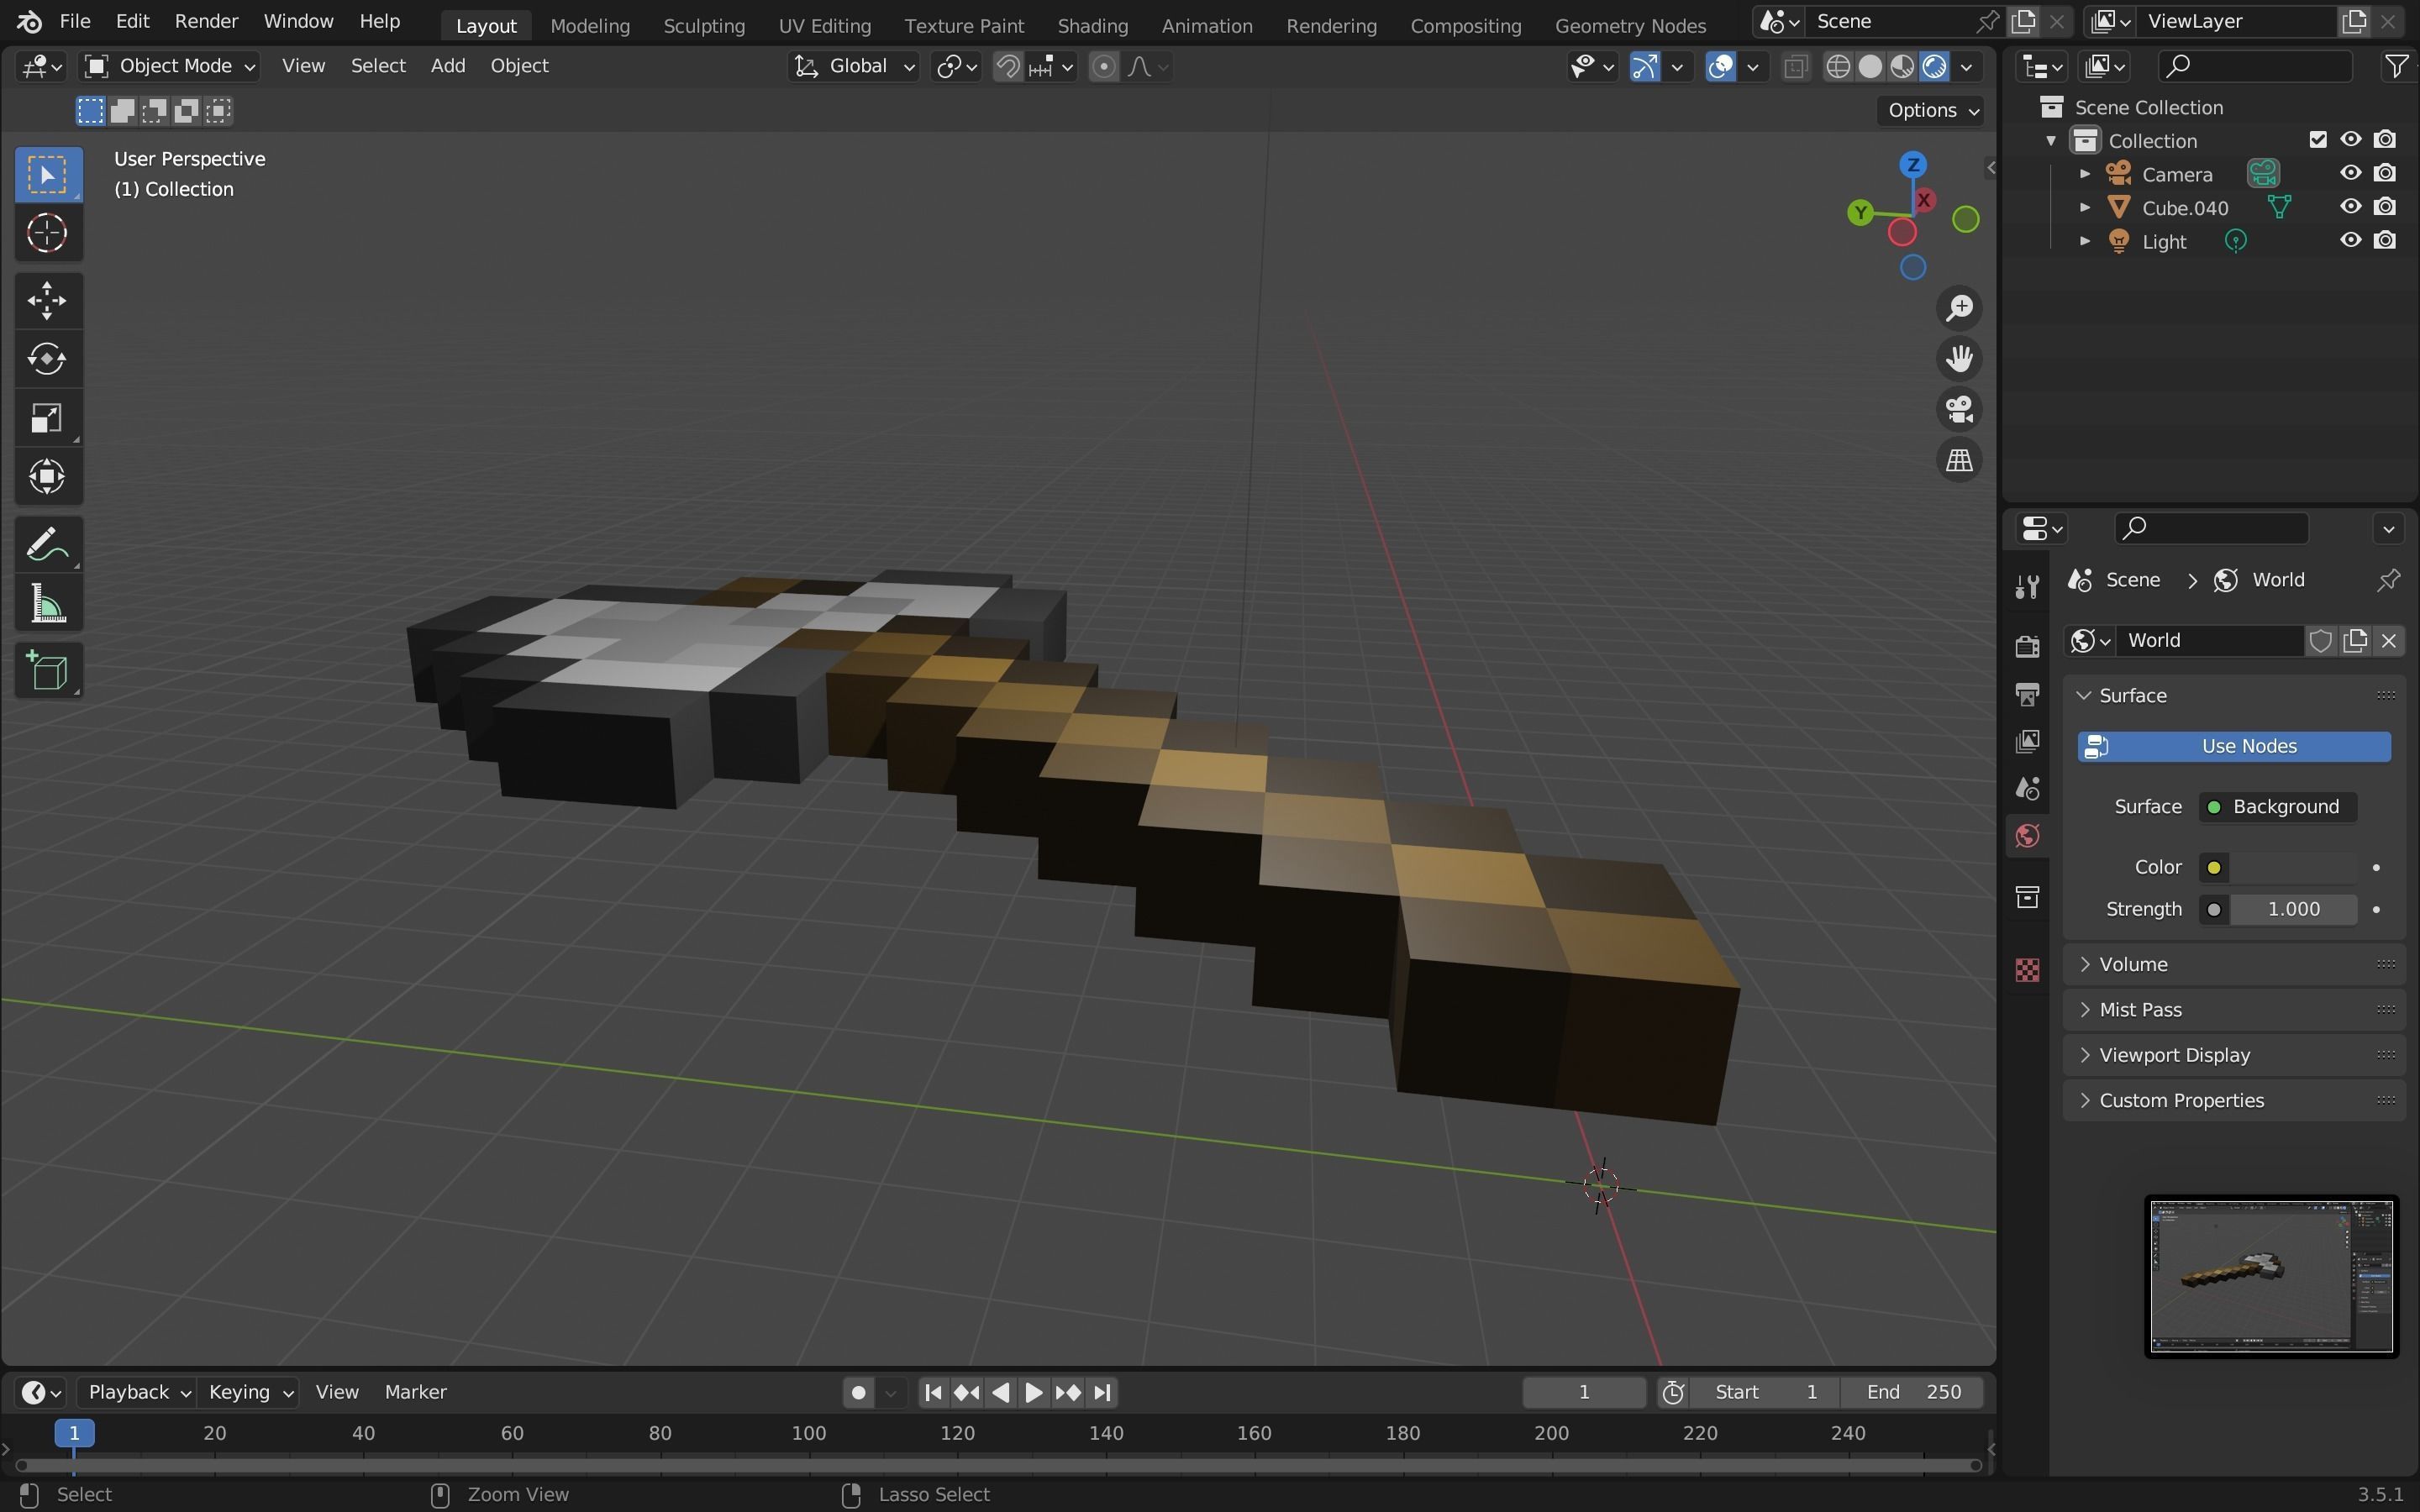
Task: Click the viewport zoom magnifier icon
Action: pos(1958,307)
